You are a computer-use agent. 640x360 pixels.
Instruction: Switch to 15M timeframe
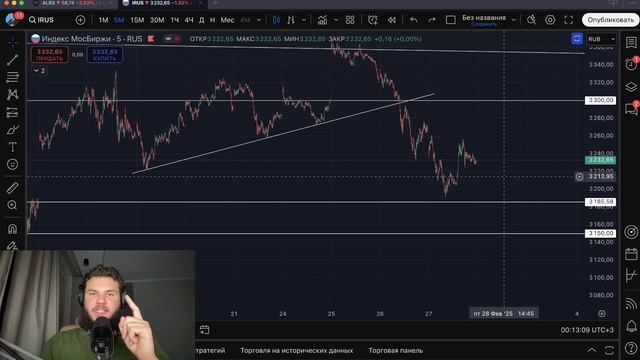137,20
